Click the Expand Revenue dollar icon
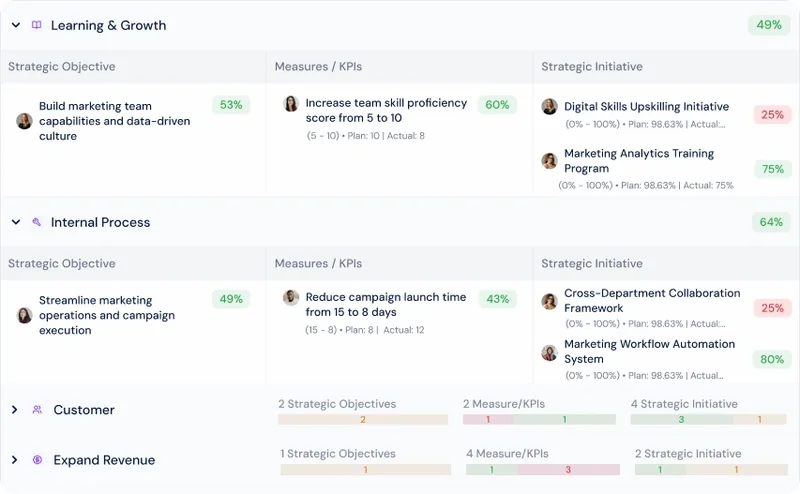 pyautogui.click(x=37, y=459)
